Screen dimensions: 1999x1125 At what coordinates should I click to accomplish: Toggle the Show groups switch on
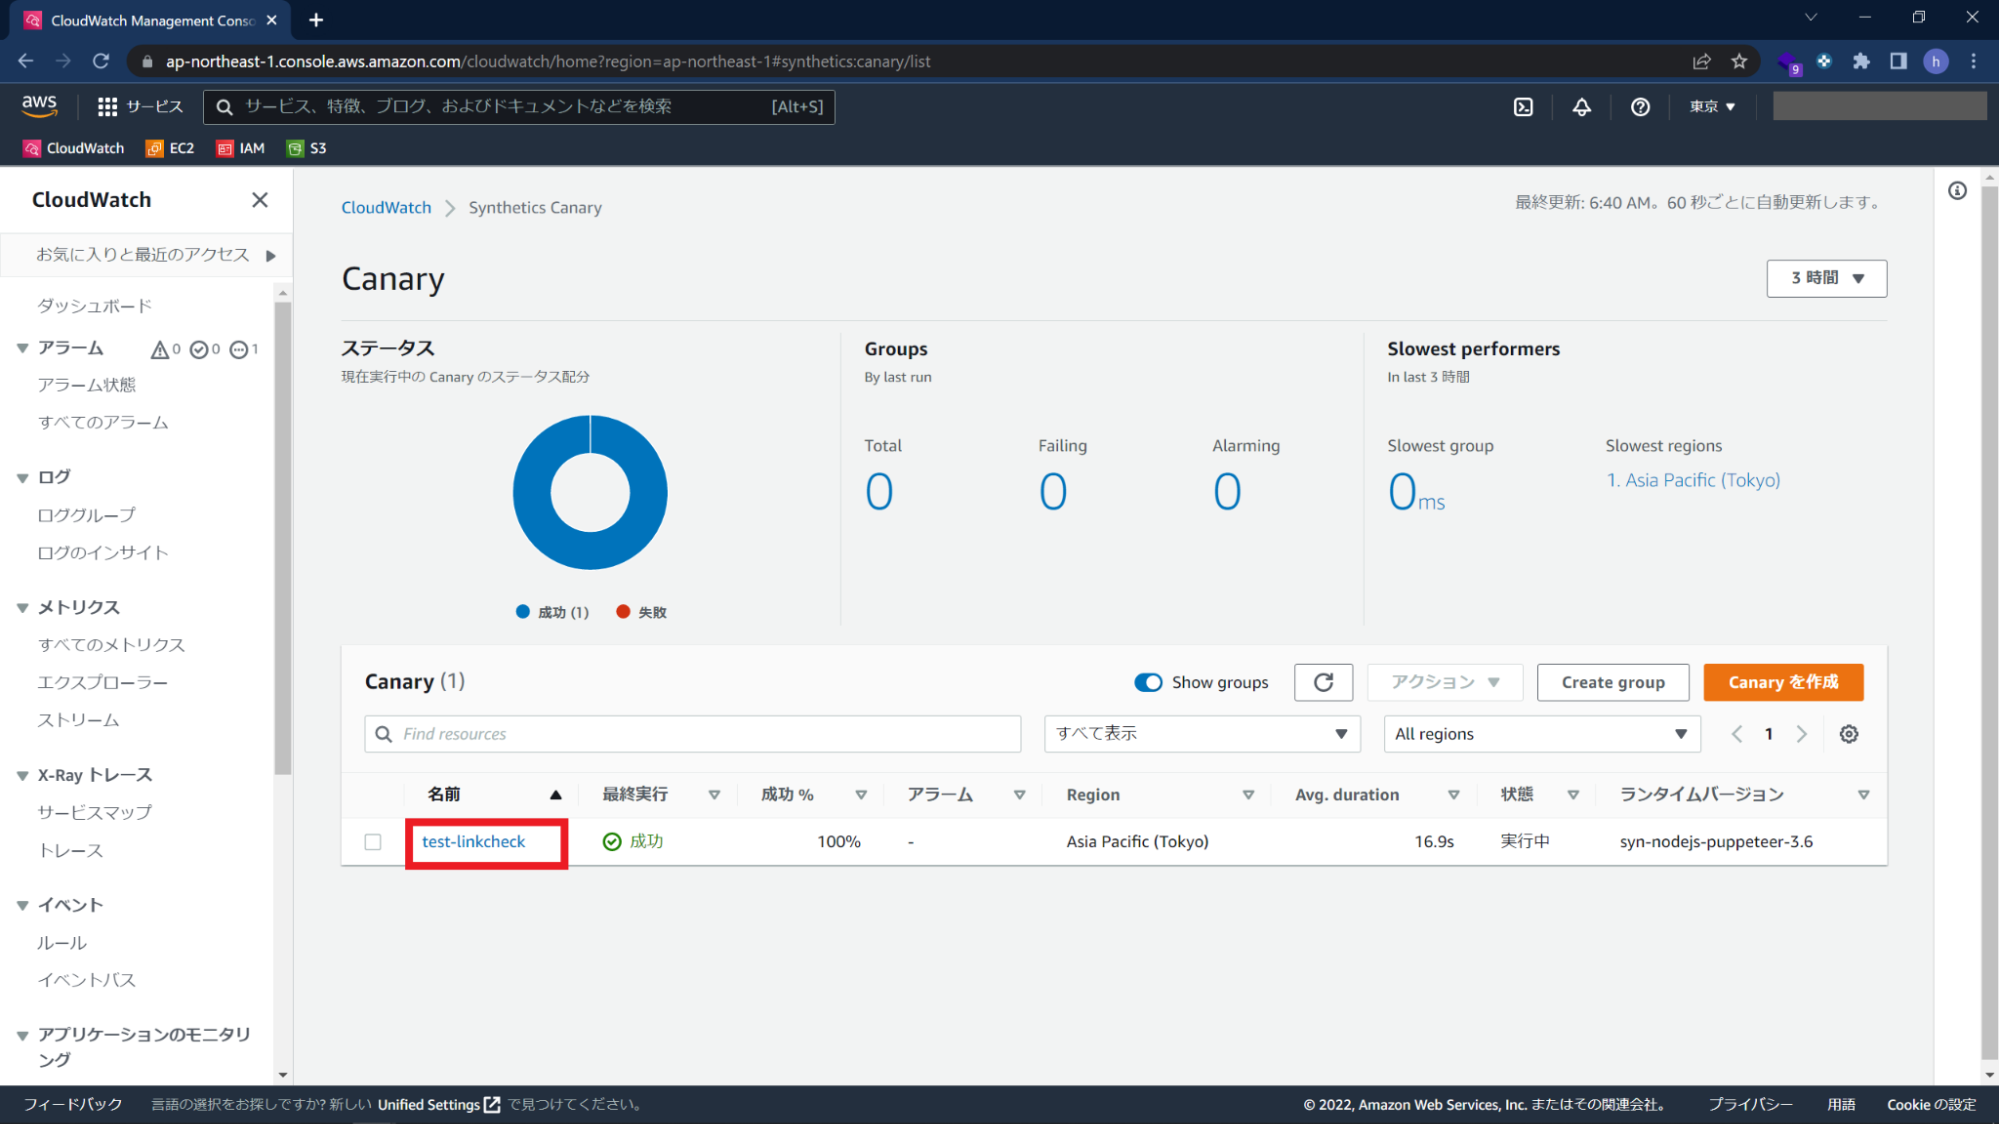click(1148, 681)
